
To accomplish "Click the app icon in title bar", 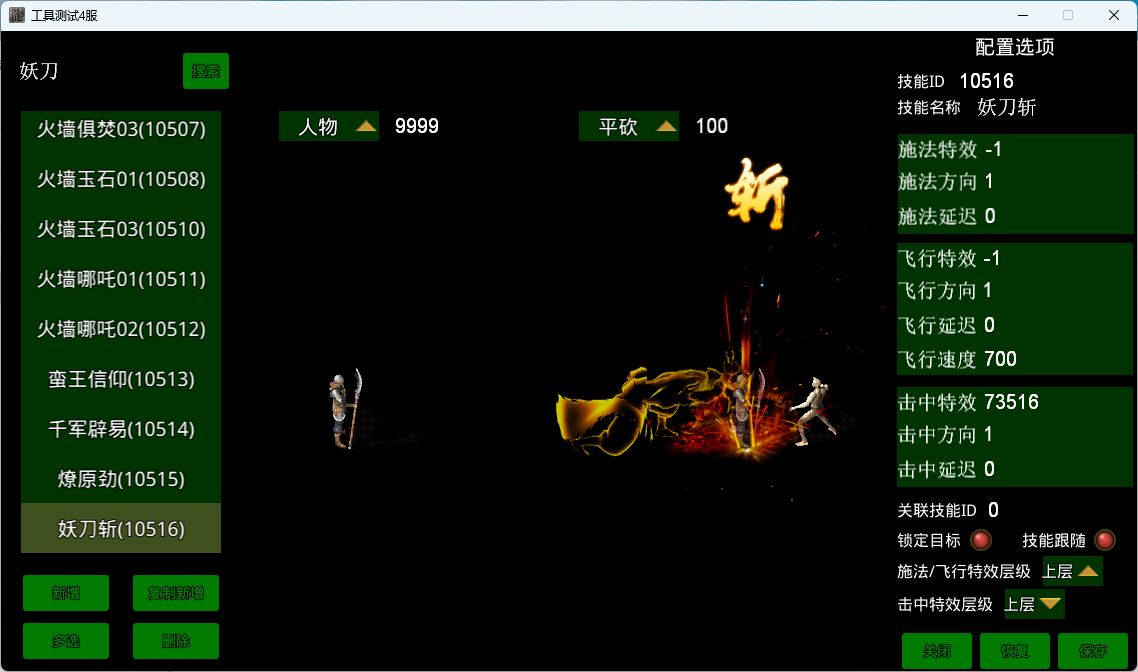I will click(x=17, y=15).
